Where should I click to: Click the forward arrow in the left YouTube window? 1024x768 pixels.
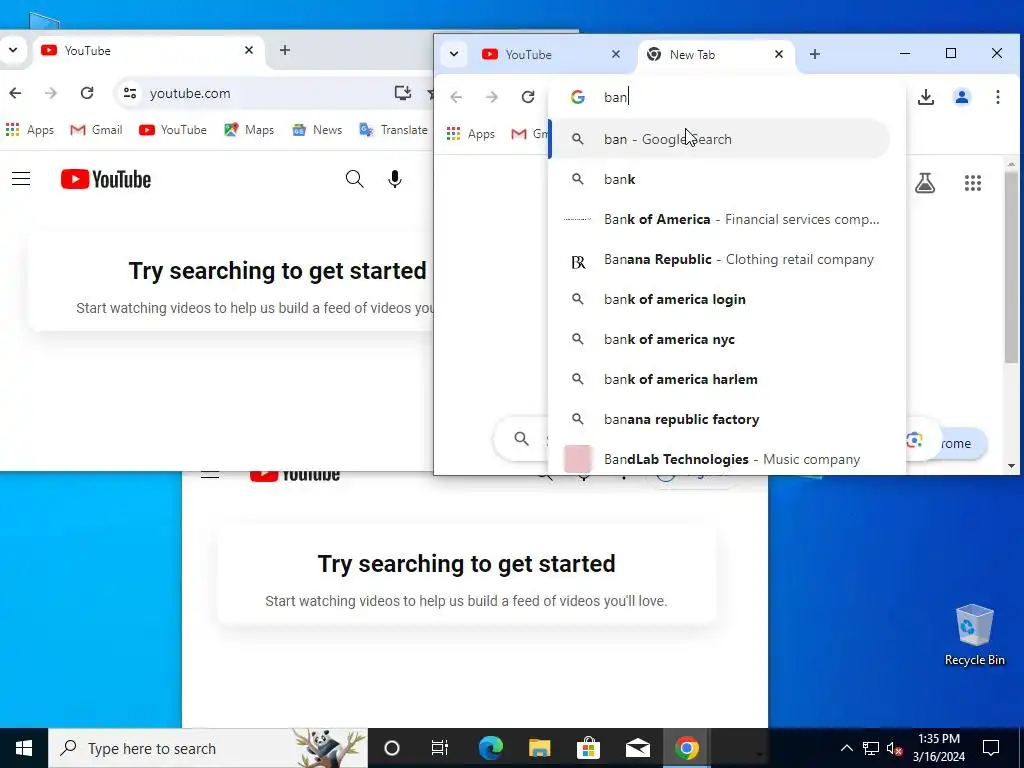coord(51,93)
